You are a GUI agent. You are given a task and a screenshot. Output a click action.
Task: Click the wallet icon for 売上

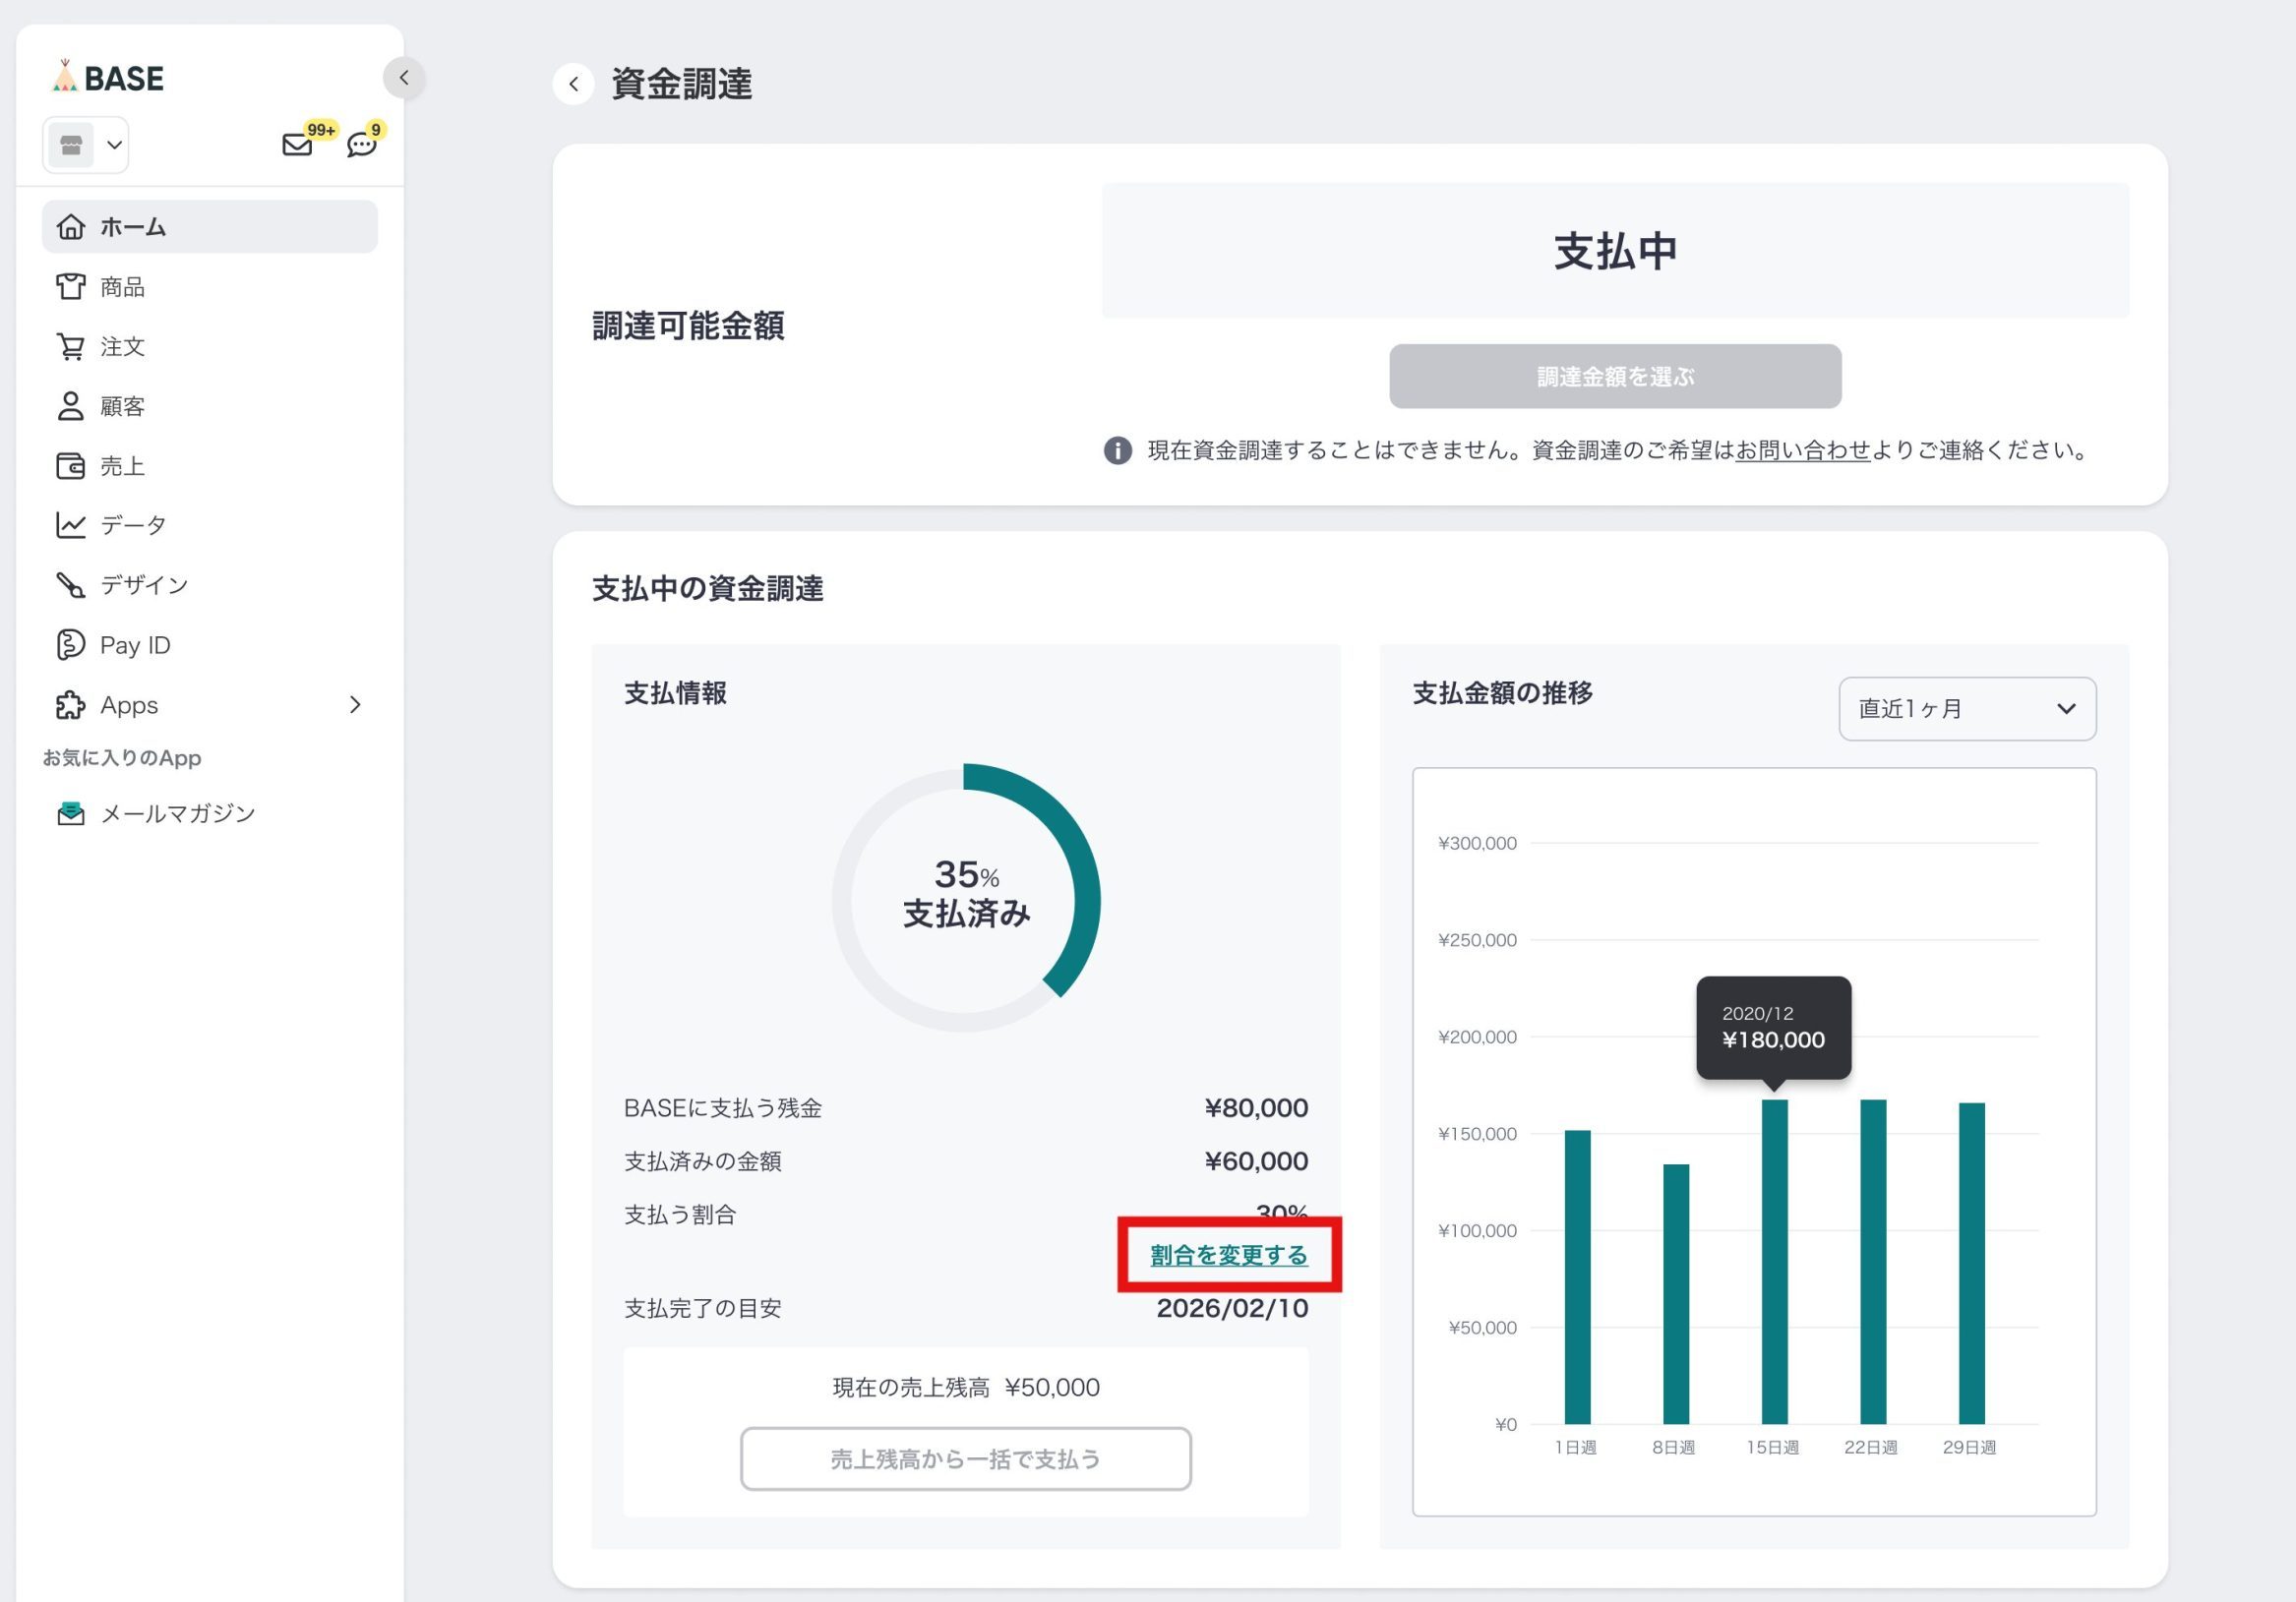coord(70,466)
